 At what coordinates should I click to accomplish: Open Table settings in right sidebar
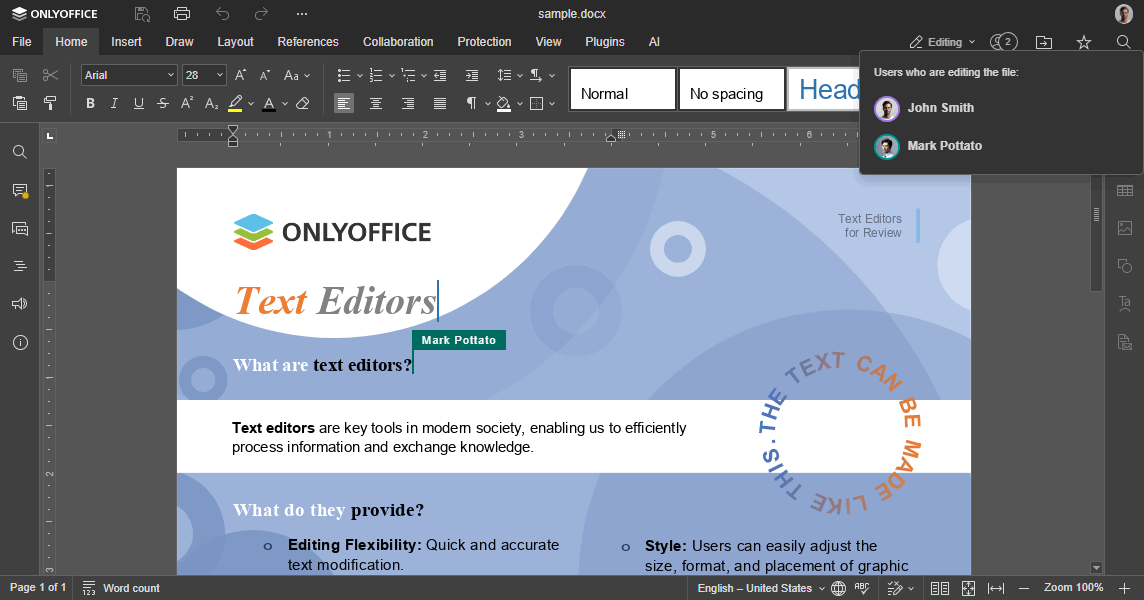(x=1124, y=191)
